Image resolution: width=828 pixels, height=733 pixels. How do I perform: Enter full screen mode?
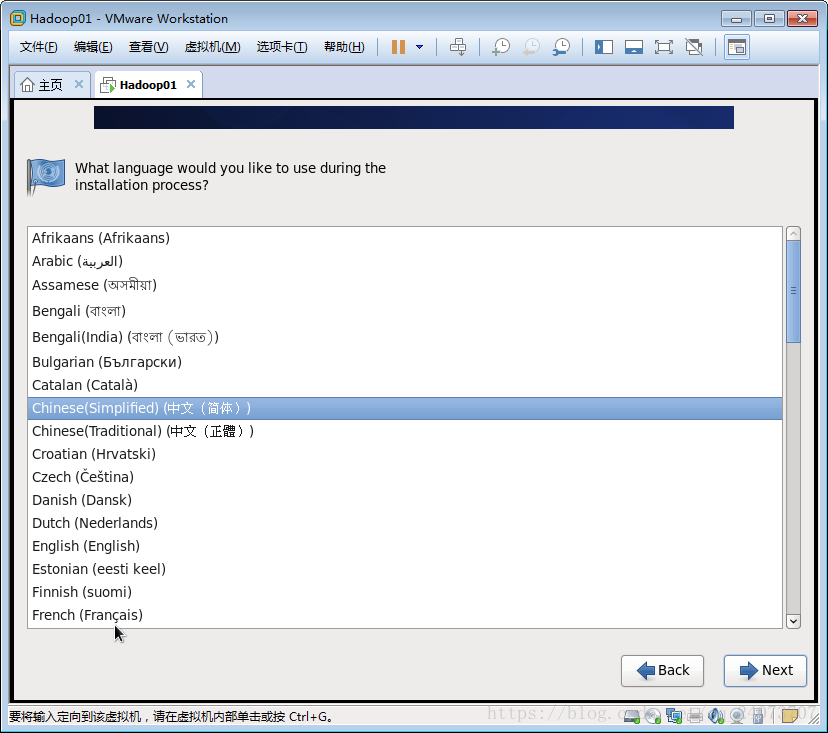664,47
